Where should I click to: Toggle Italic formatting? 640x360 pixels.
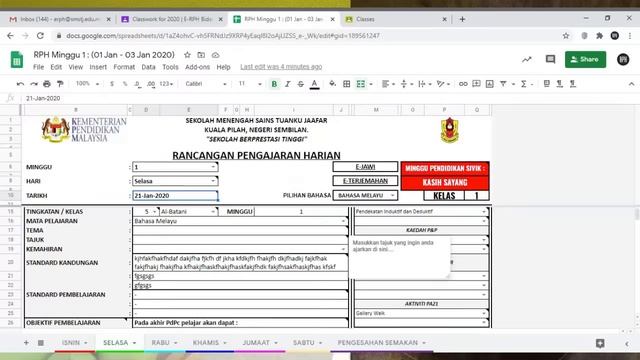click(x=287, y=84)
